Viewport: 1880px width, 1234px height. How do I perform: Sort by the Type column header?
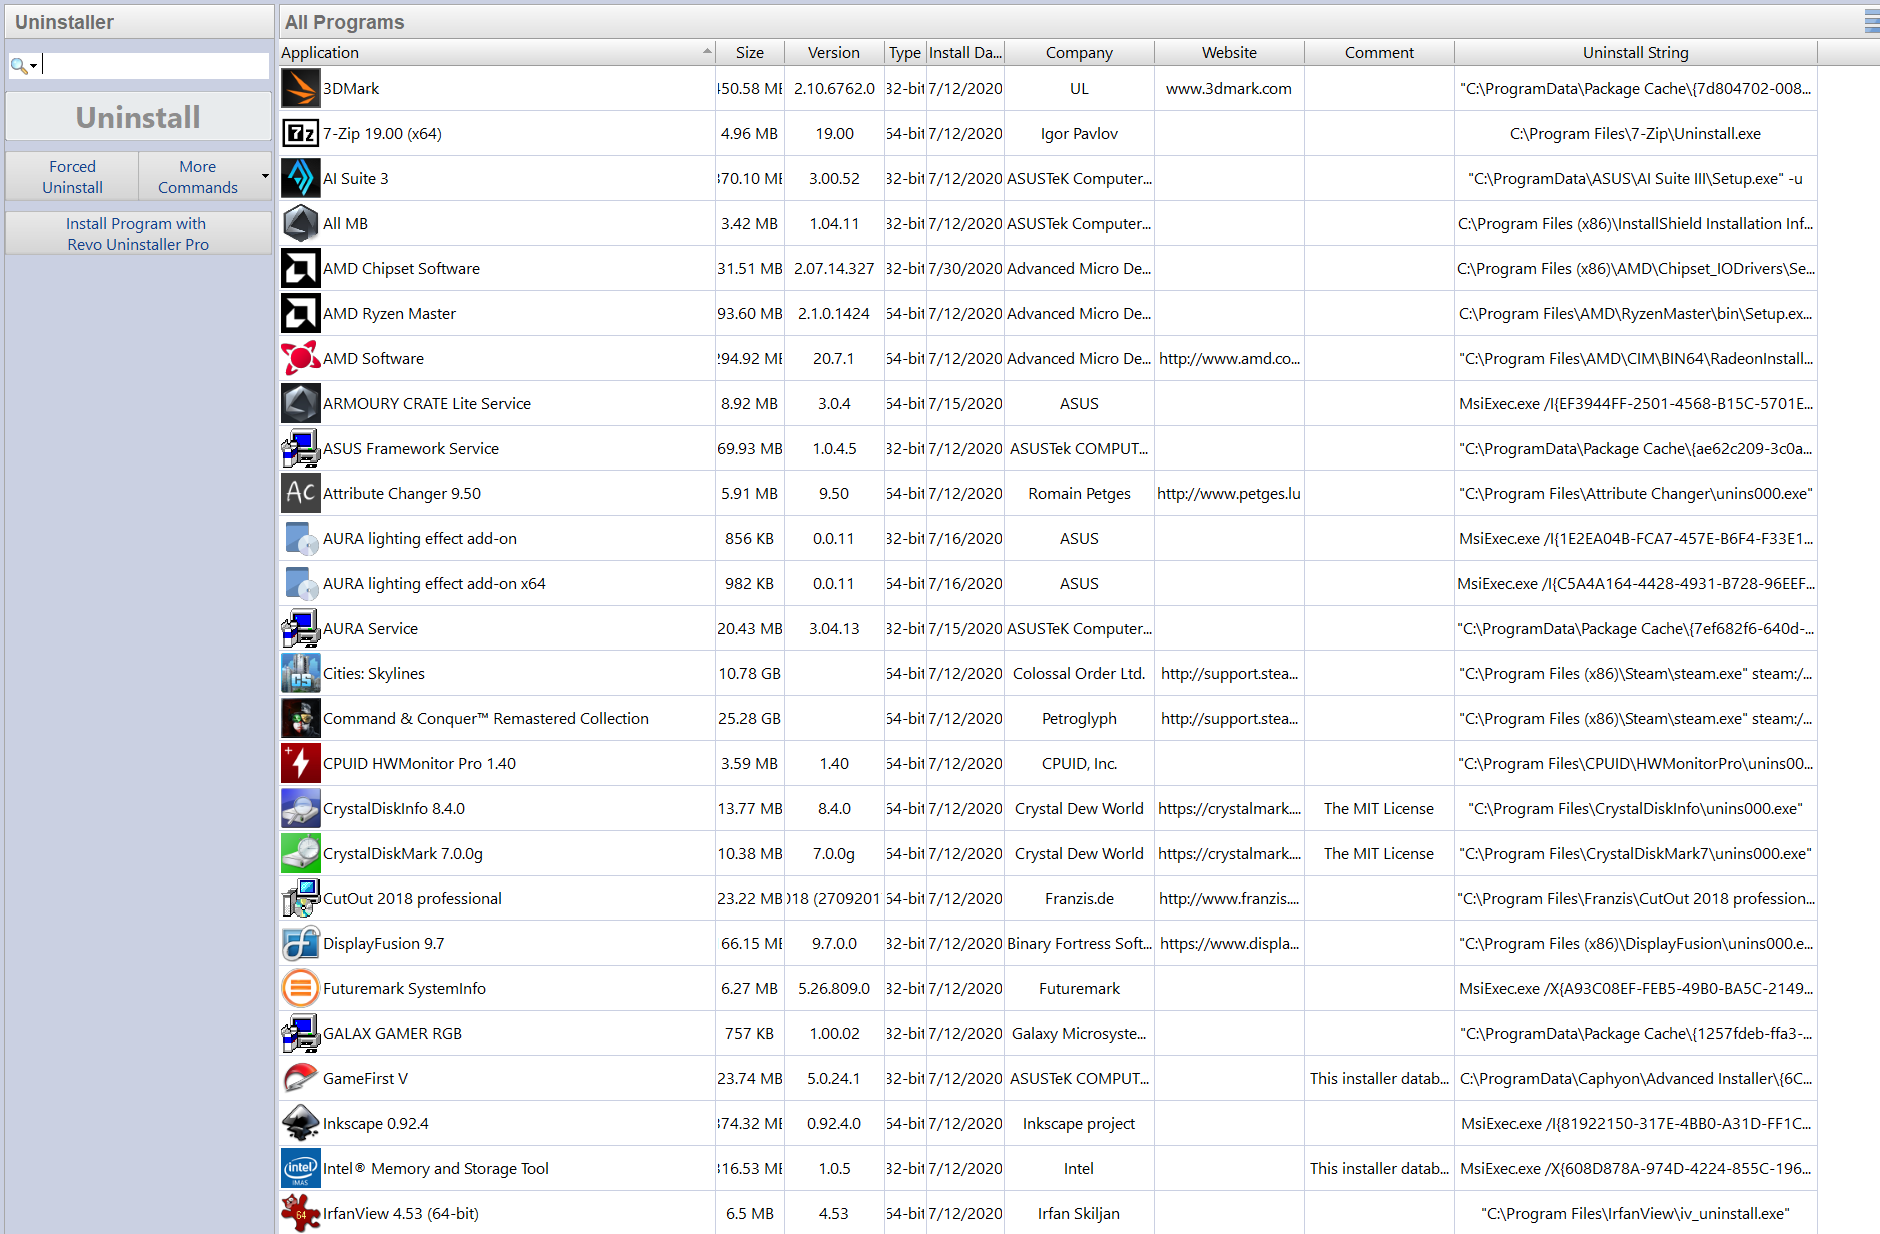(905, 52)
